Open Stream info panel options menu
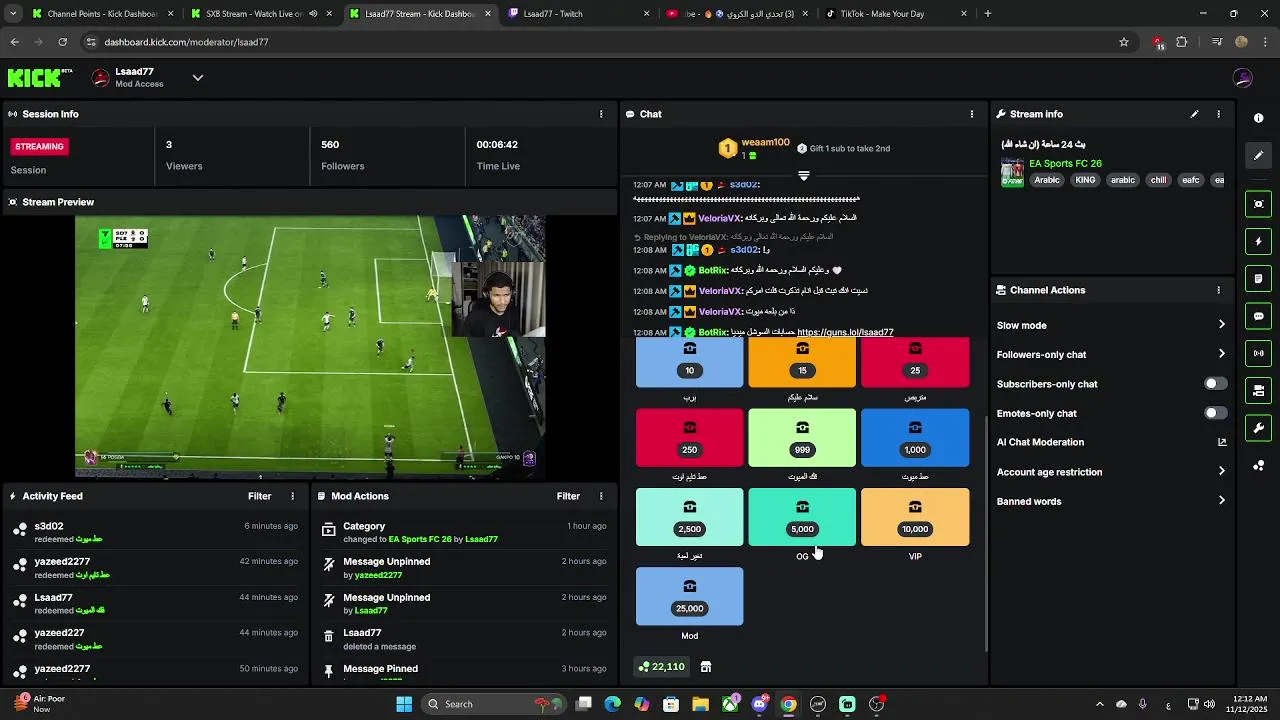Screen dimensions: 1280x720 point(1218,114)
